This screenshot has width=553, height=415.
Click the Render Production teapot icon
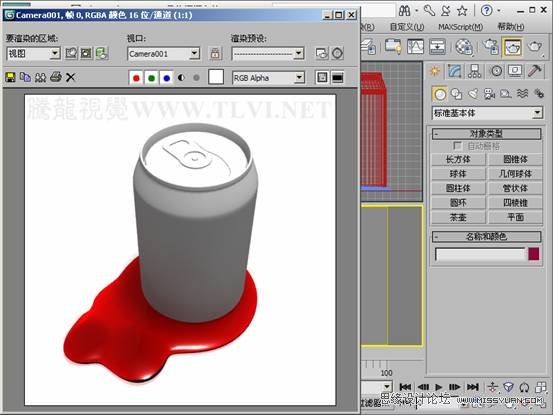click(x=534, y=47)
